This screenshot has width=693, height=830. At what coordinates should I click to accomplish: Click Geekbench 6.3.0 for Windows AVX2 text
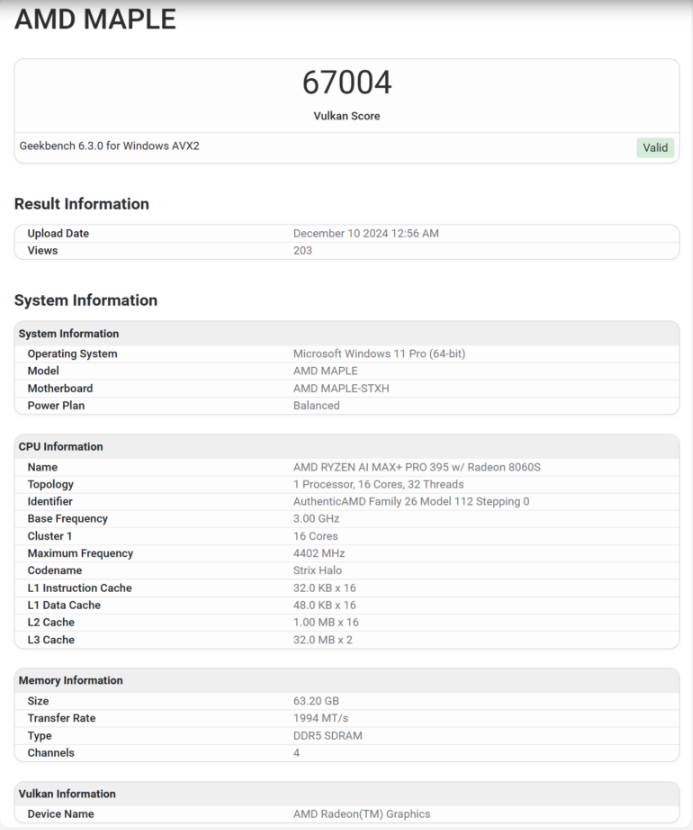pos(110,146)
